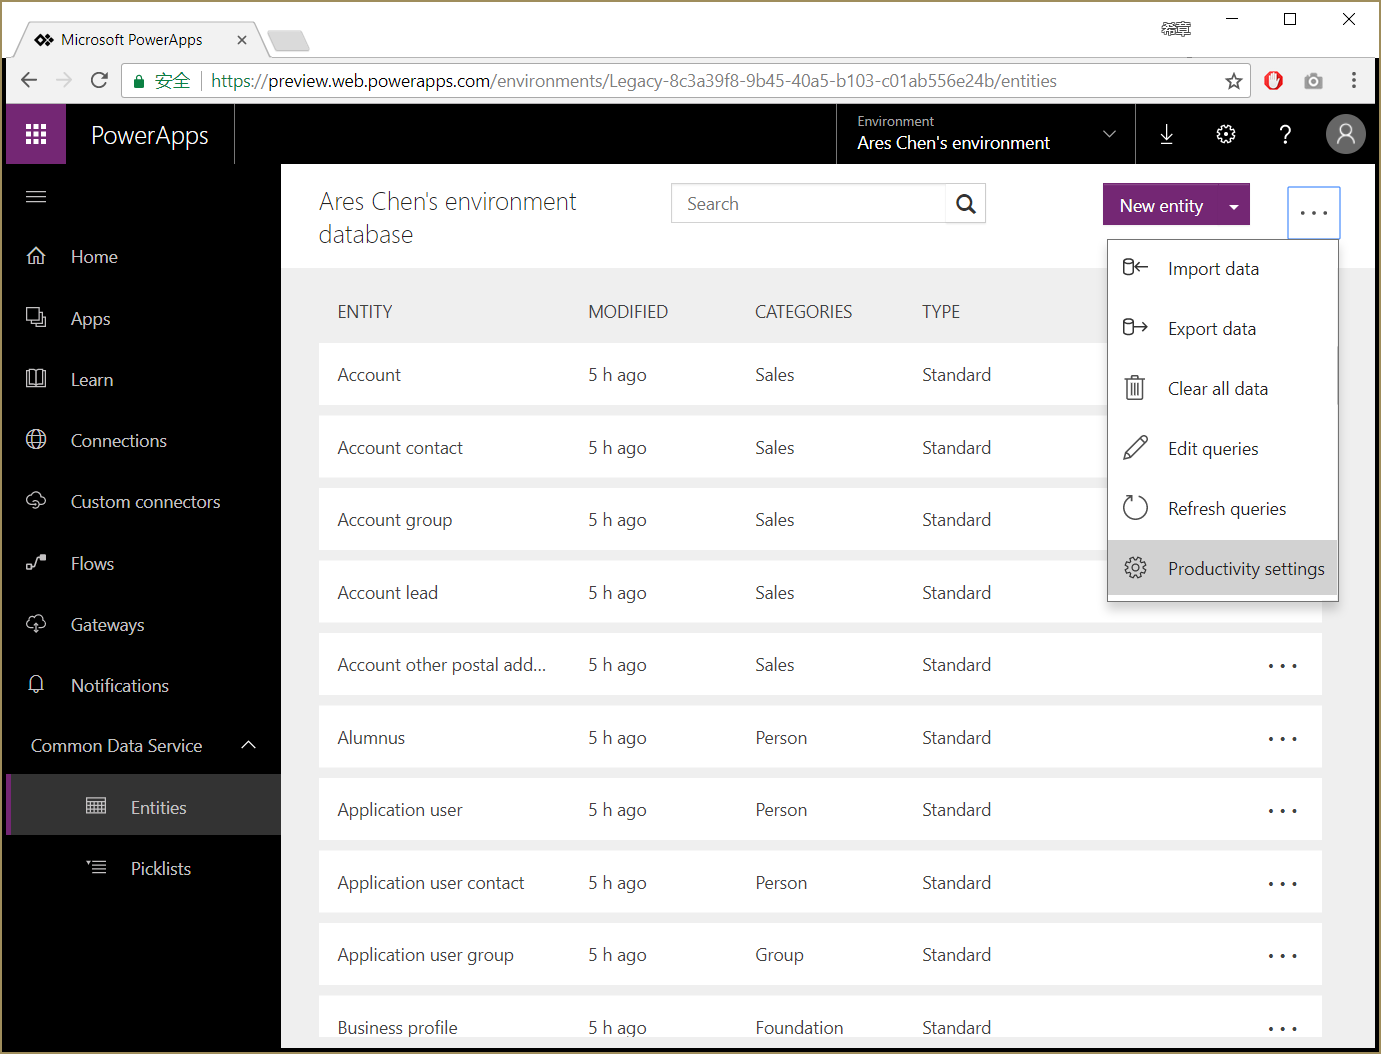The width and height of the screenshot is (1381, 1054).
Task: Reload the page in browser
Action: (99, 81)
